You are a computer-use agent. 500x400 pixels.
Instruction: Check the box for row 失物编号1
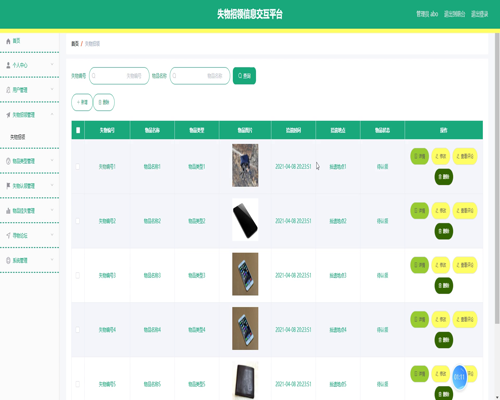pos(78,166)
